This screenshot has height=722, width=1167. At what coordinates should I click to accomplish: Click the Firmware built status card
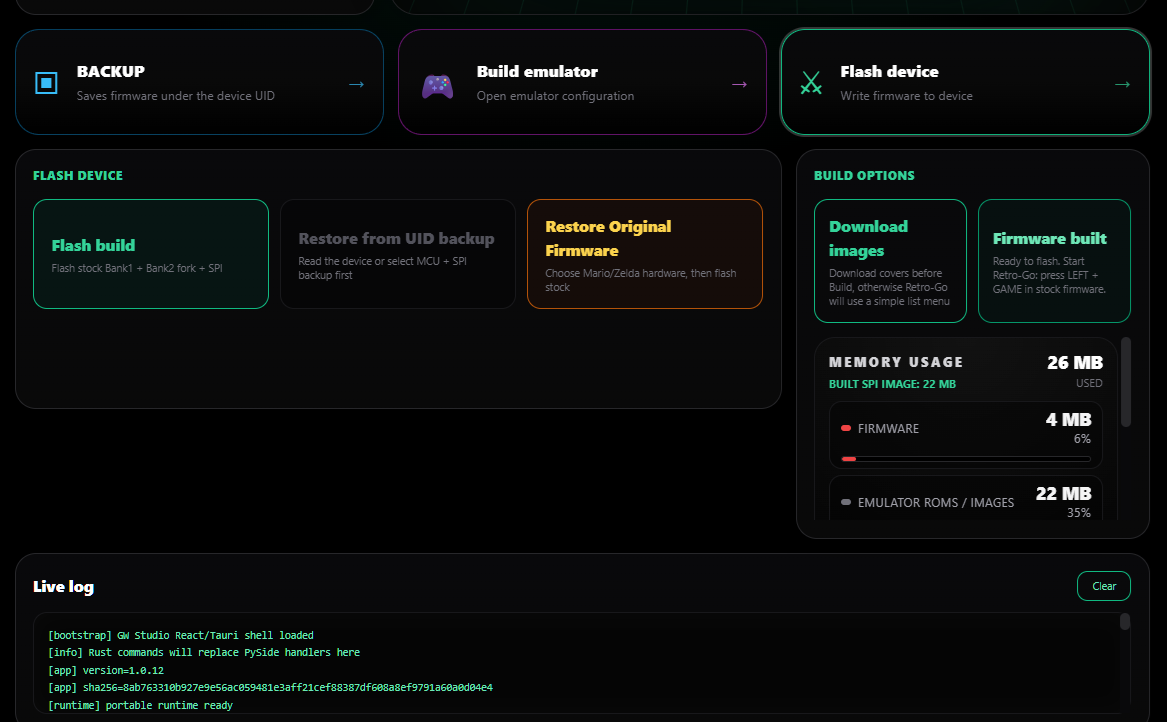pyautogui.click(x=1054, y=261)
